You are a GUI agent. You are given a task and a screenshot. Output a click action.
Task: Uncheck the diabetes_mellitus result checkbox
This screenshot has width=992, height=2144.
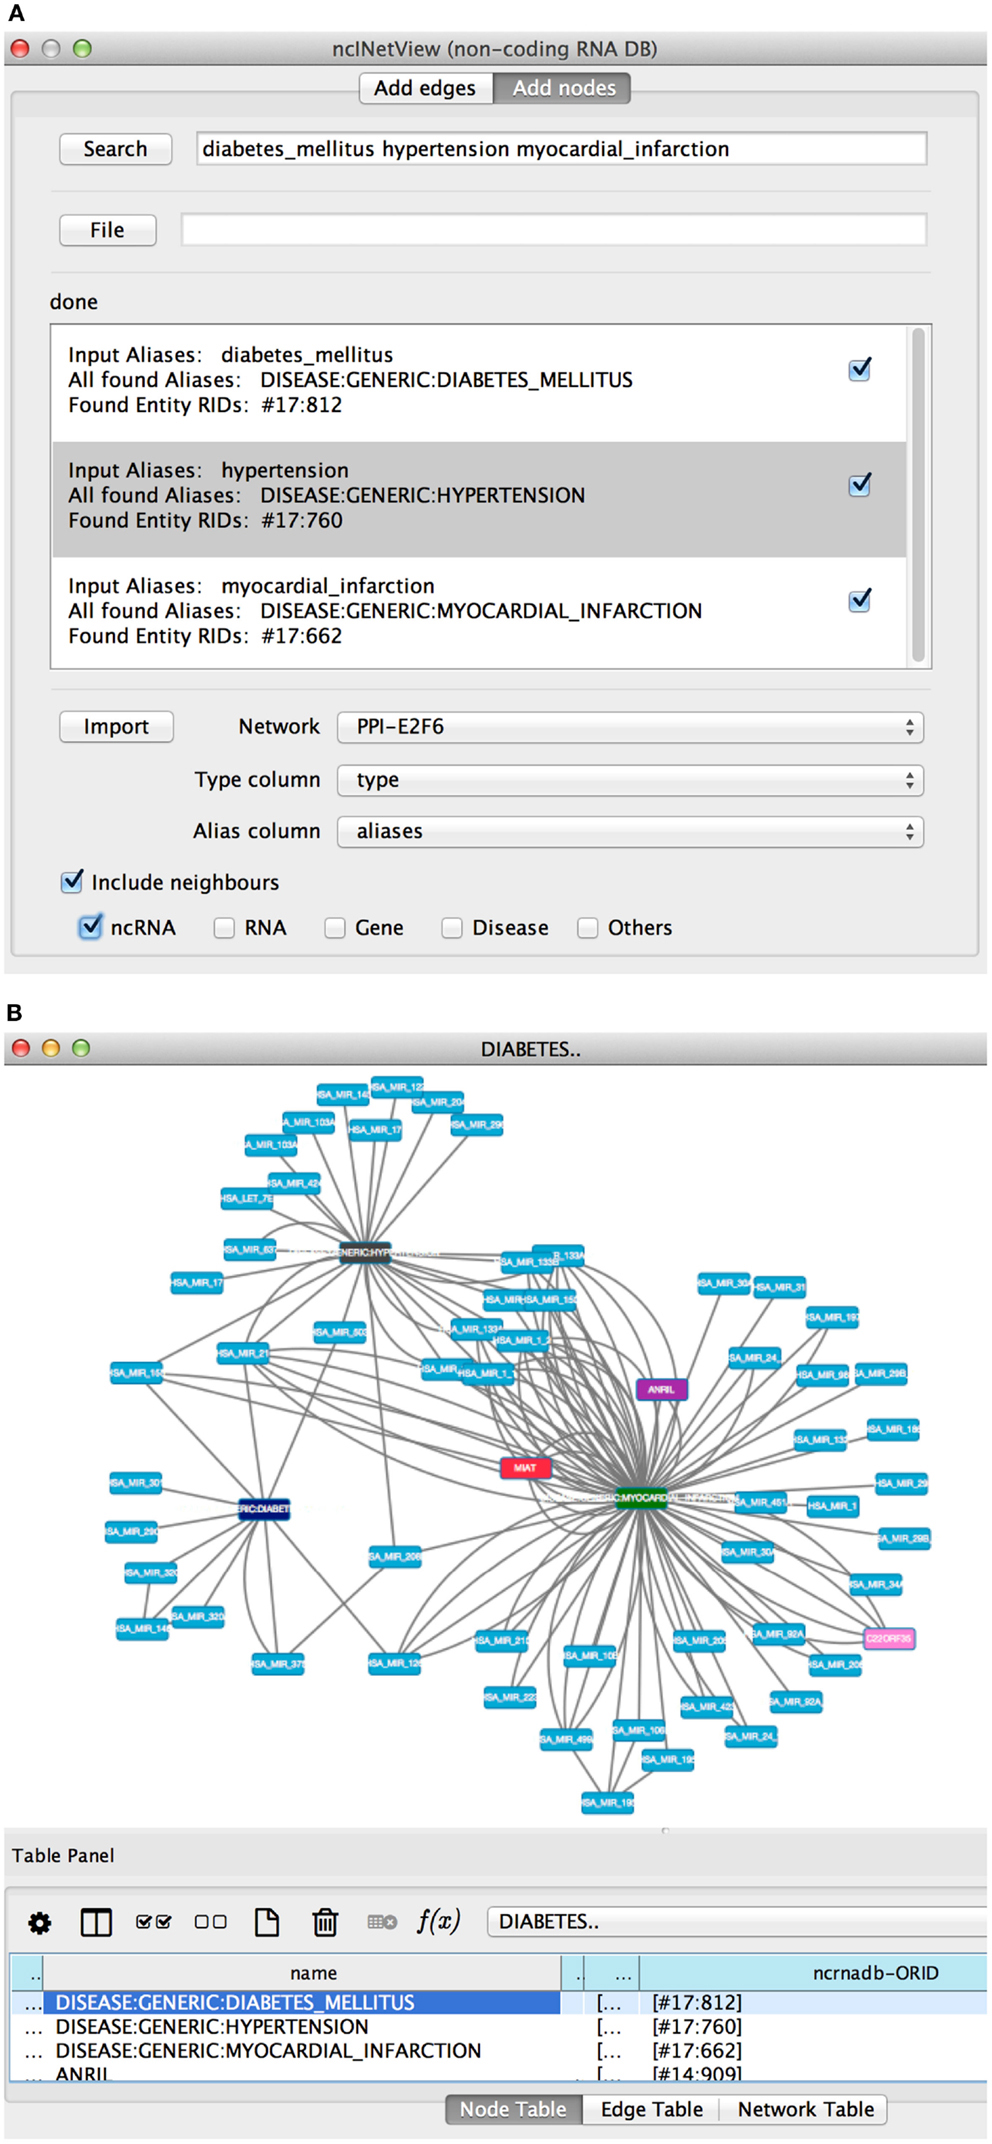pyautogui.click(x=860, y=370)
